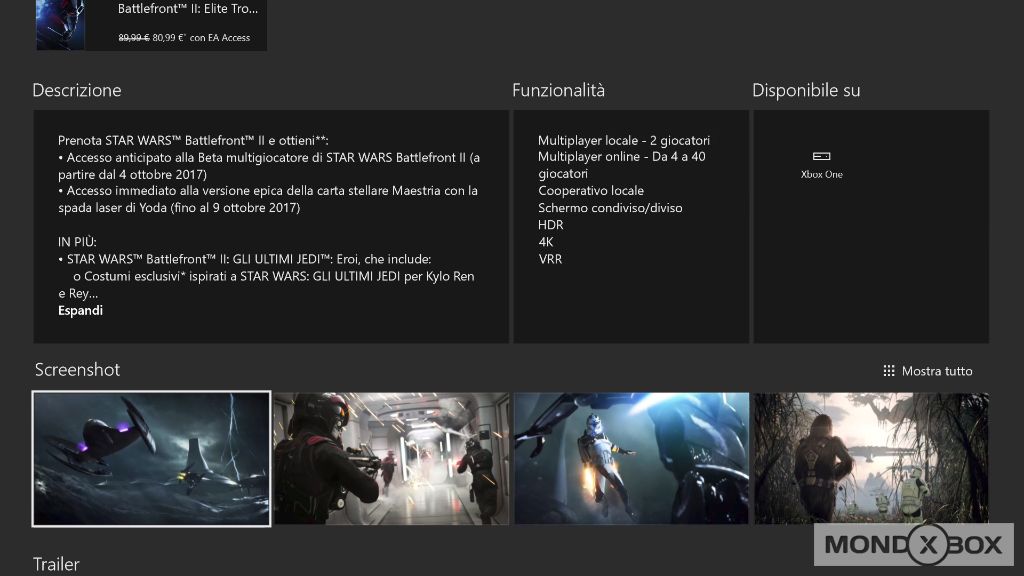This screenshot has width=1024, height=576.
Task: Select the Disponibile su heading
Action: pos(806,90)
